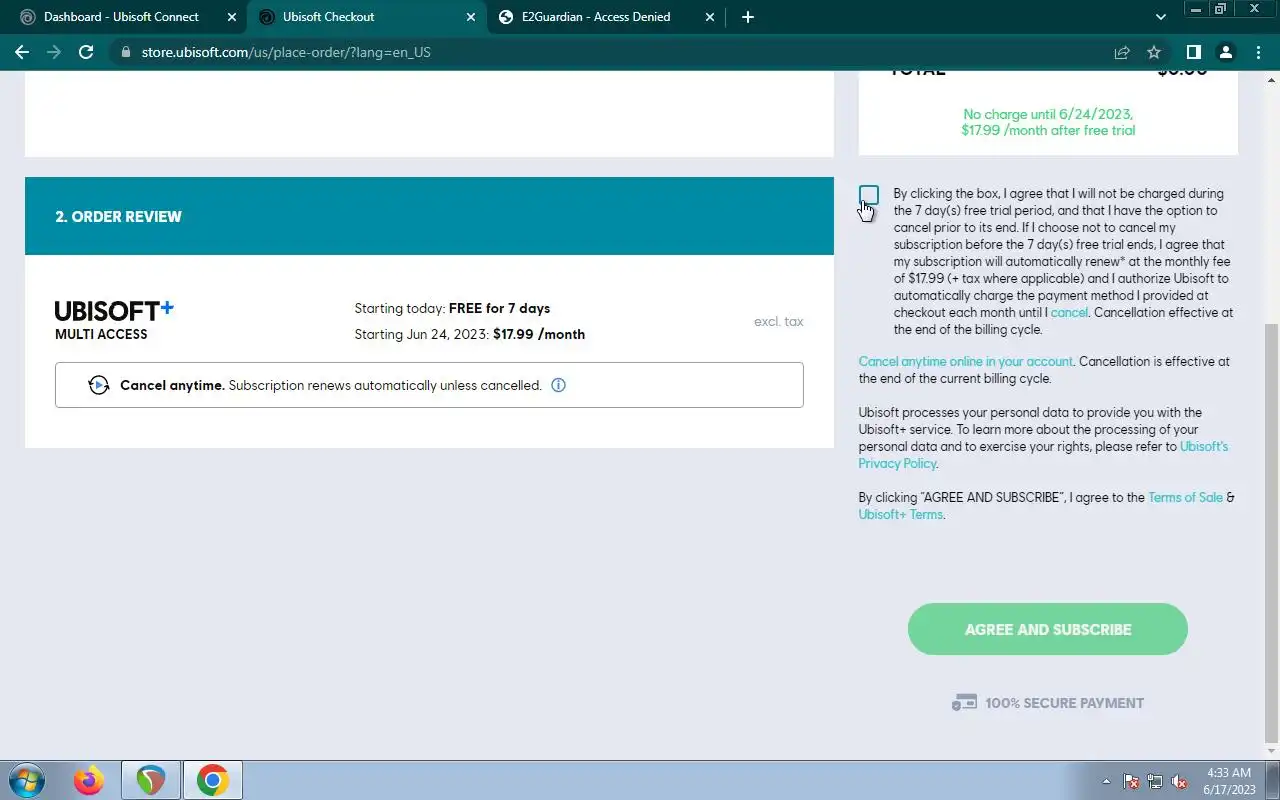Click the renew cycle icon beside Cancel anytime

(x=98, y=385)
